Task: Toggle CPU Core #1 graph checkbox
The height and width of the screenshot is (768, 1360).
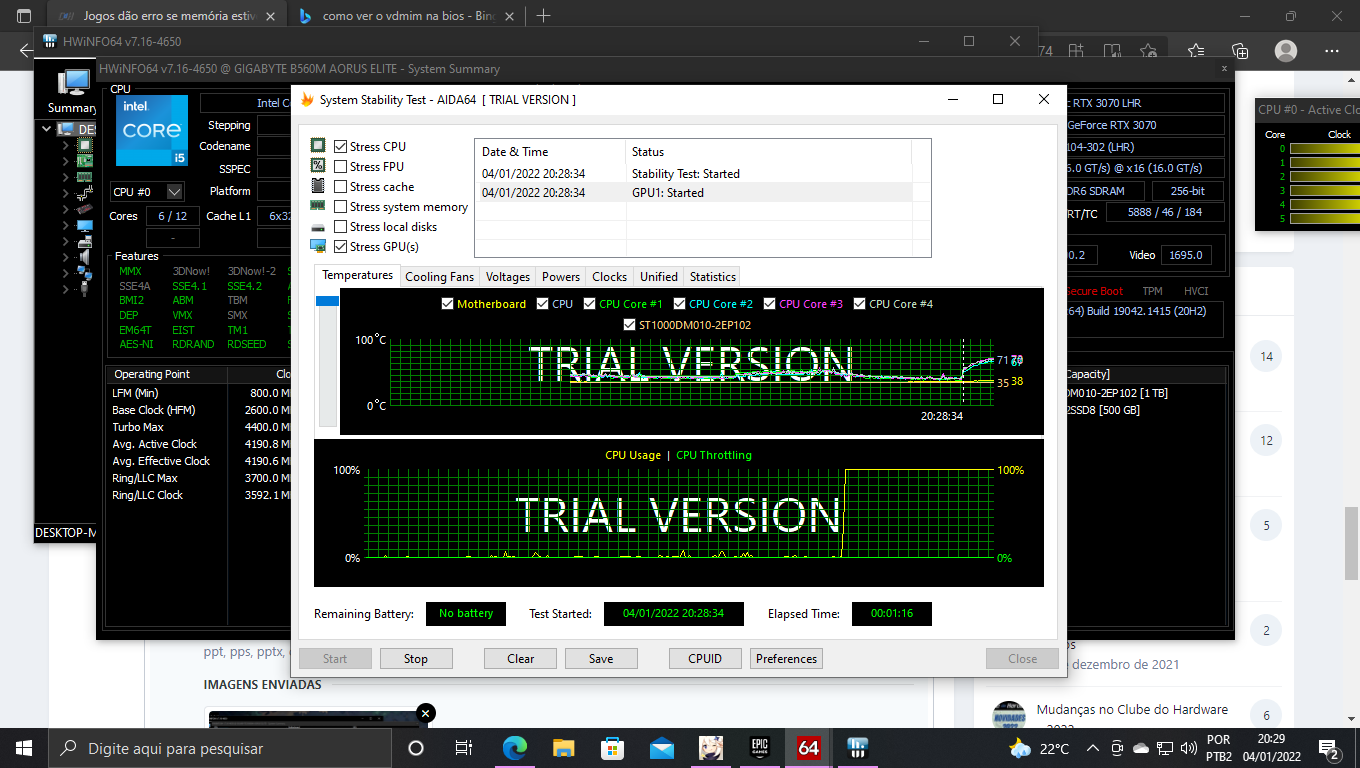Action: click(589, 304)
